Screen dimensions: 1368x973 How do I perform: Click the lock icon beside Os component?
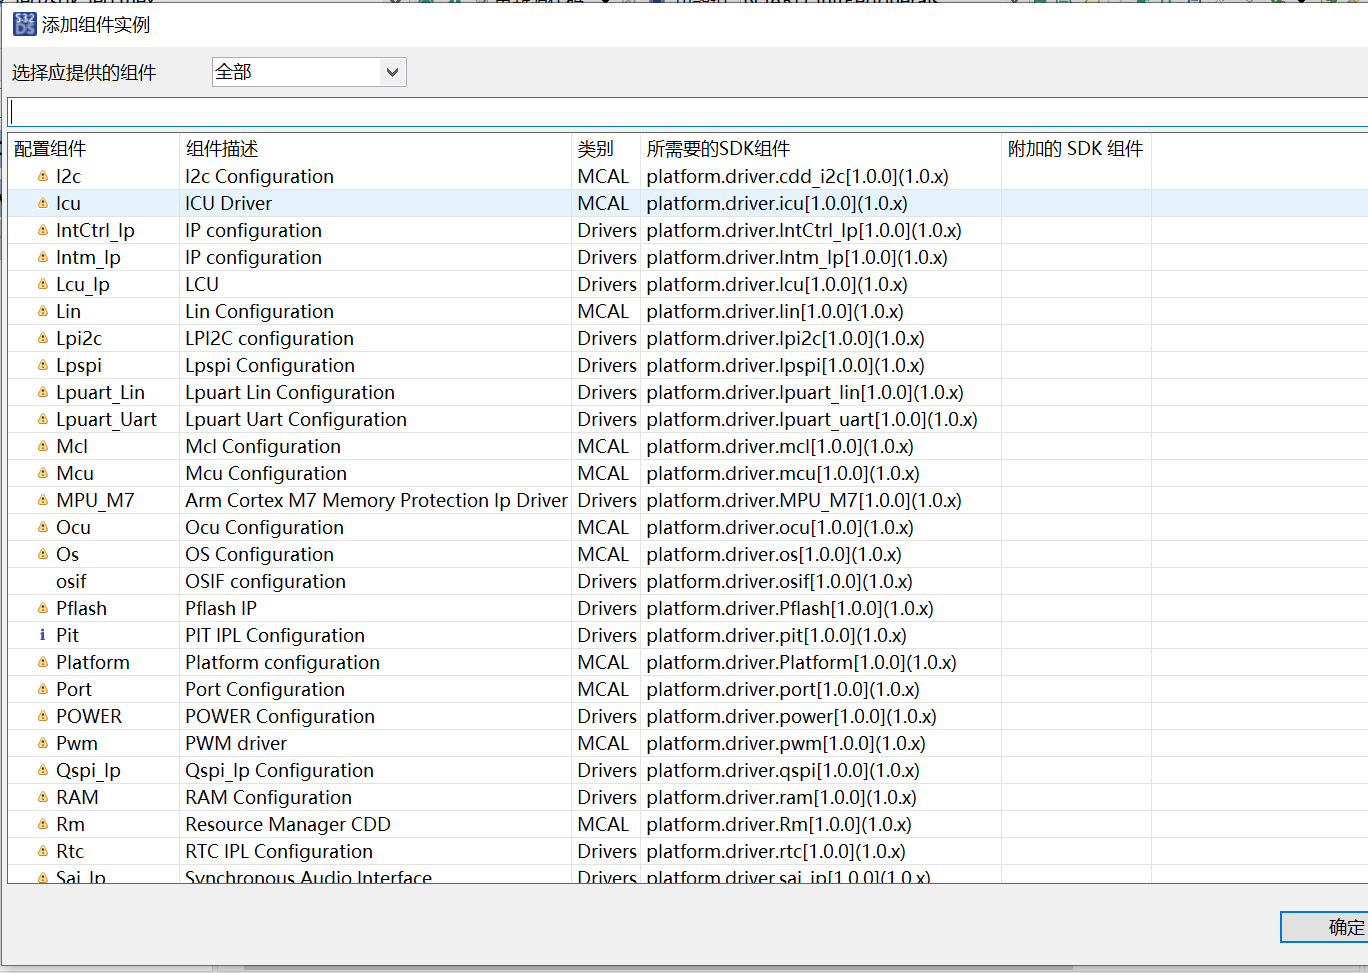pos(40,554)
